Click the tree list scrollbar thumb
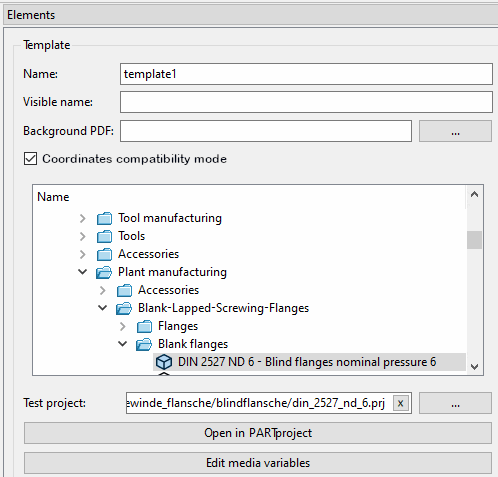The image size is (498, 477). point(474,240)
